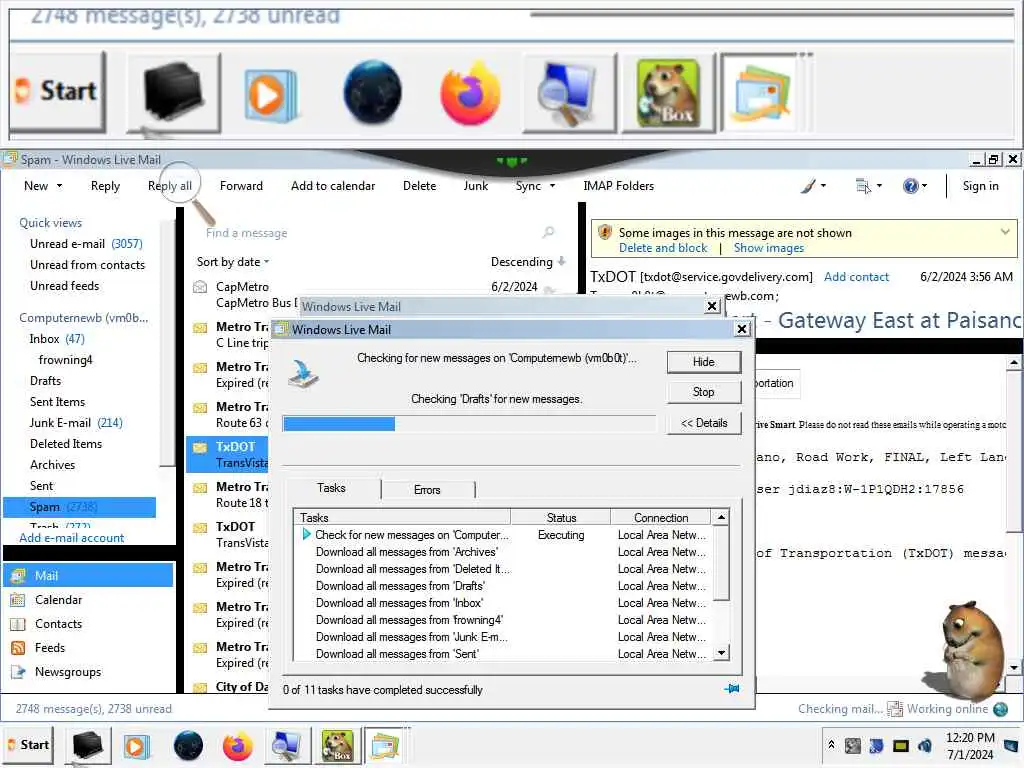Switch to the Errors tab

(427, 490)
